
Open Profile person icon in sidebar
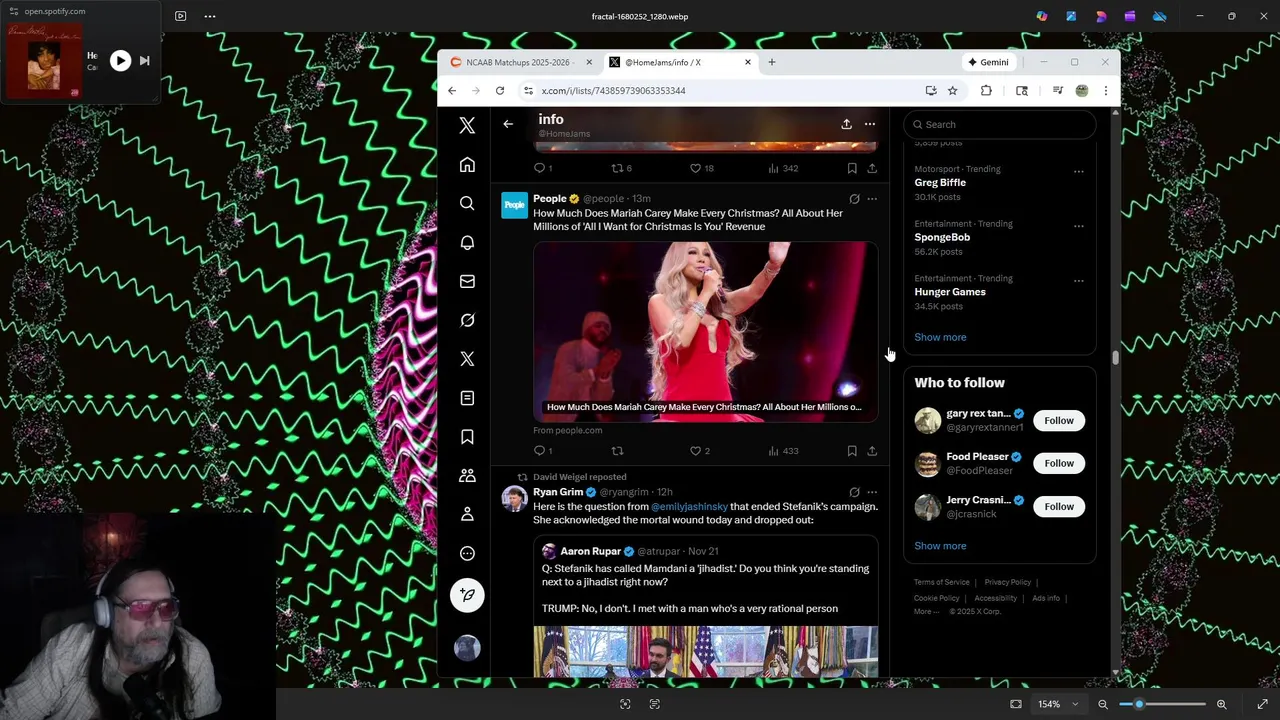(467, 514)
